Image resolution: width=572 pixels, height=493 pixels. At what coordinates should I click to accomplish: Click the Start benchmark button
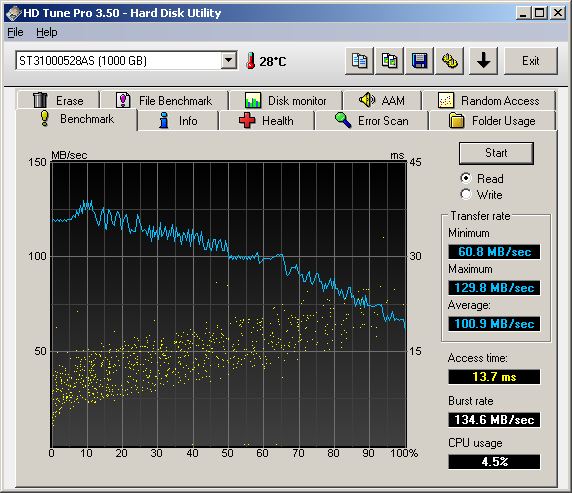pos(496,153)
